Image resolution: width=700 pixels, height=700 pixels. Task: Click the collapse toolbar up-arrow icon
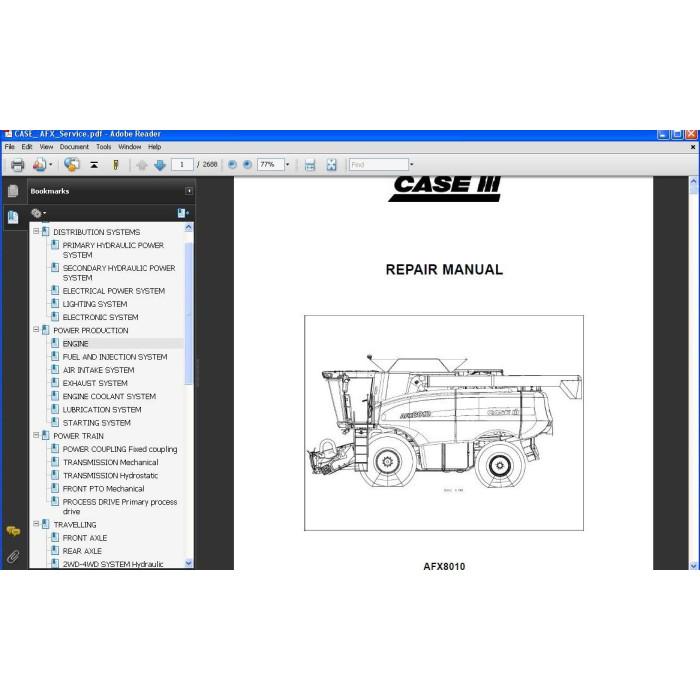[94, 165]
